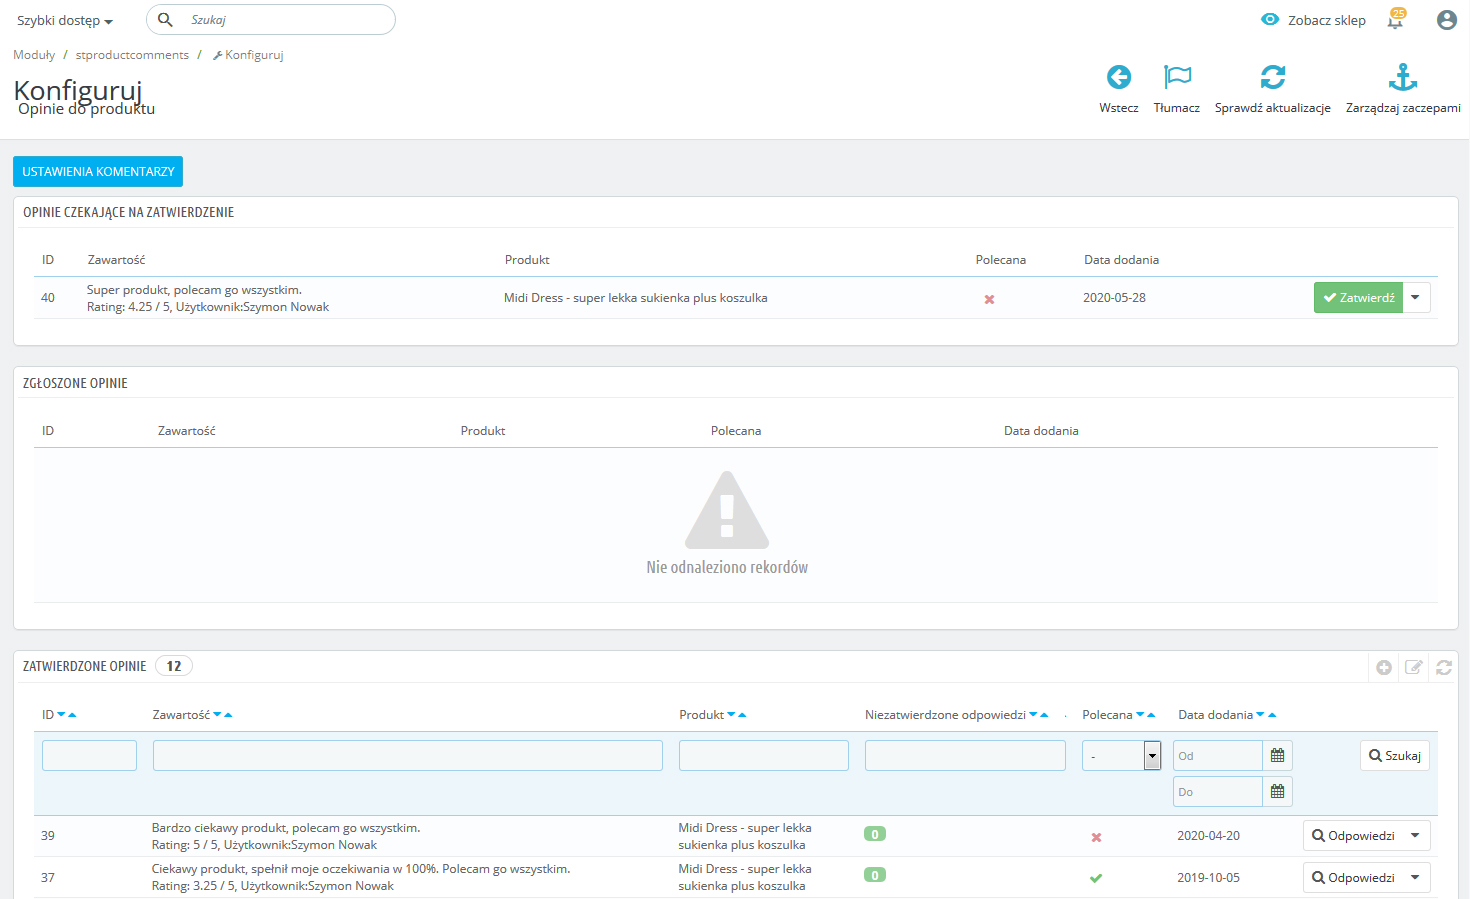Open the user profile avatar icon
This screenshot has width=1470, height=899.
click(1446, 20)
